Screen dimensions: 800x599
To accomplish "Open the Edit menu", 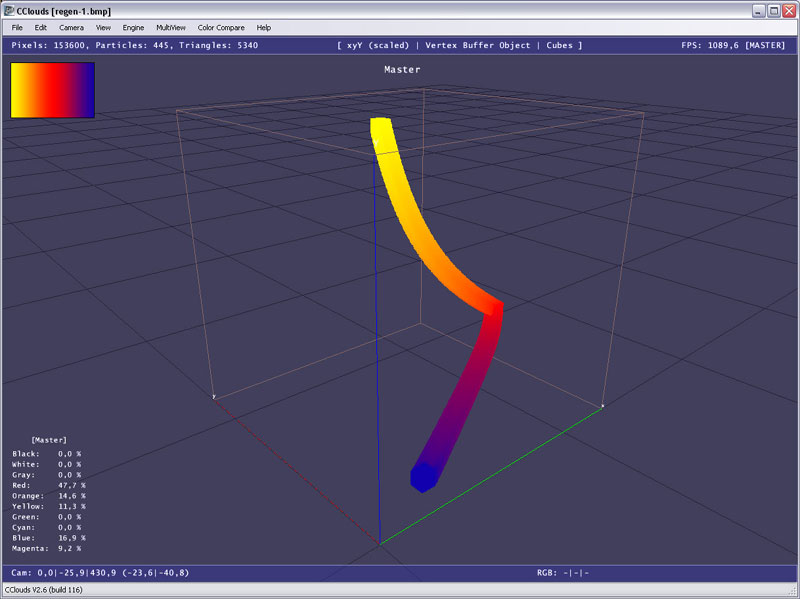I will click(x=41, y=27).
